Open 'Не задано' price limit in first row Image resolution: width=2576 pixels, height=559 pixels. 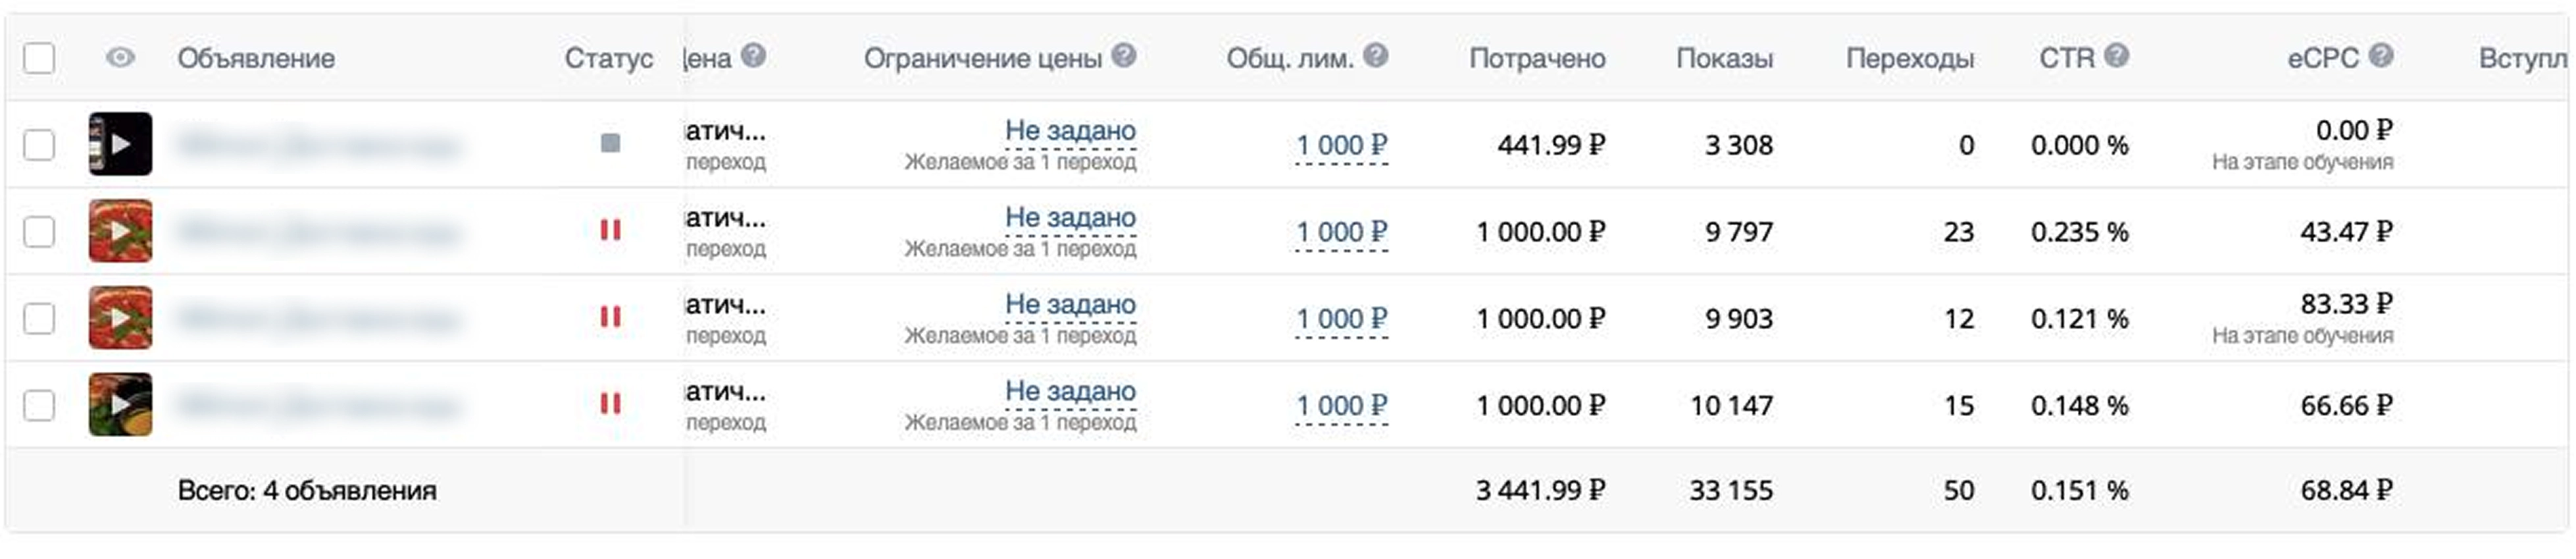[x=1070, y=131]
